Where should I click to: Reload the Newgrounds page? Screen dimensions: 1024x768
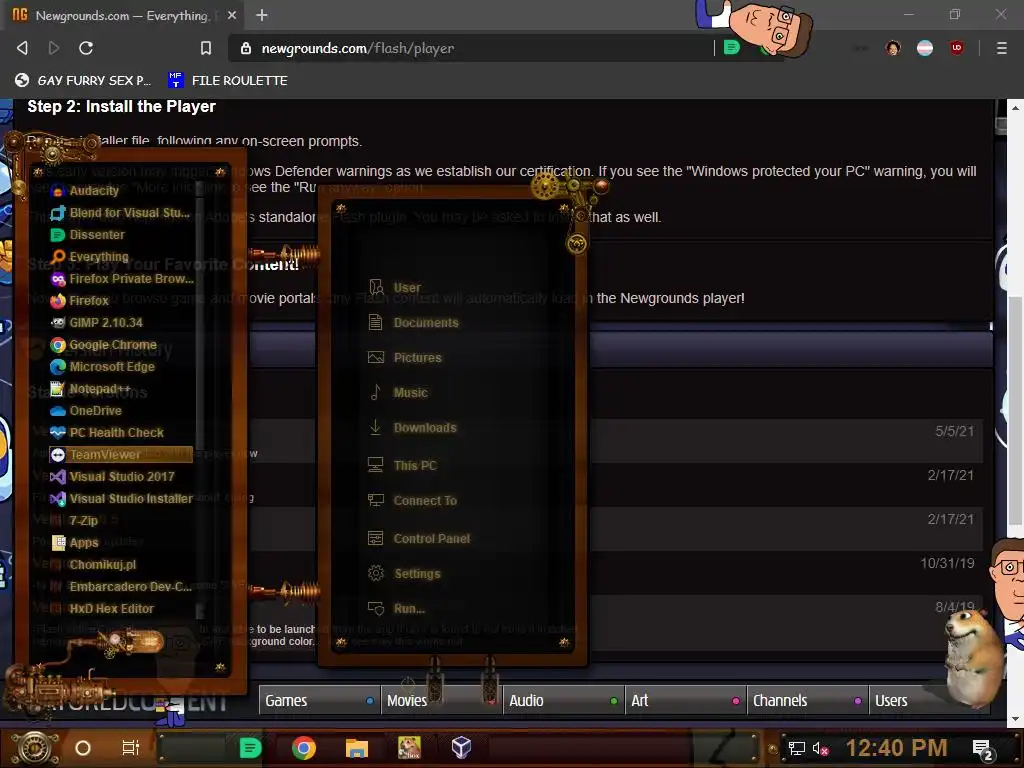coord(86,48)
